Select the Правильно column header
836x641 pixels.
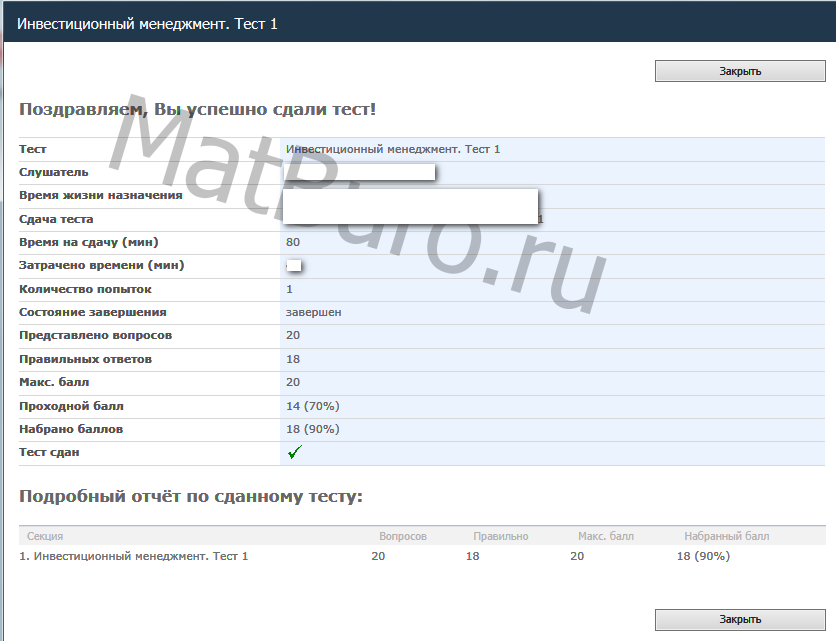point(500,536)
